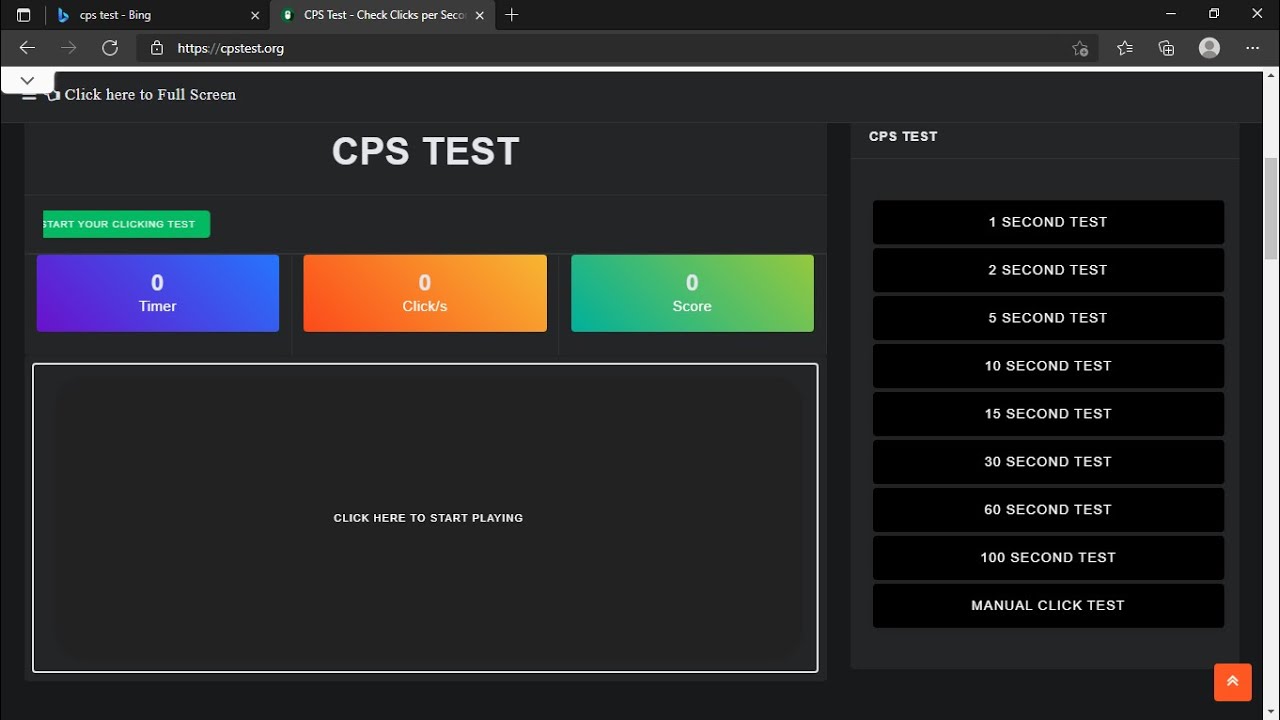Open a new tab with the plus button

pyautogui.click(x=512, y=15)
